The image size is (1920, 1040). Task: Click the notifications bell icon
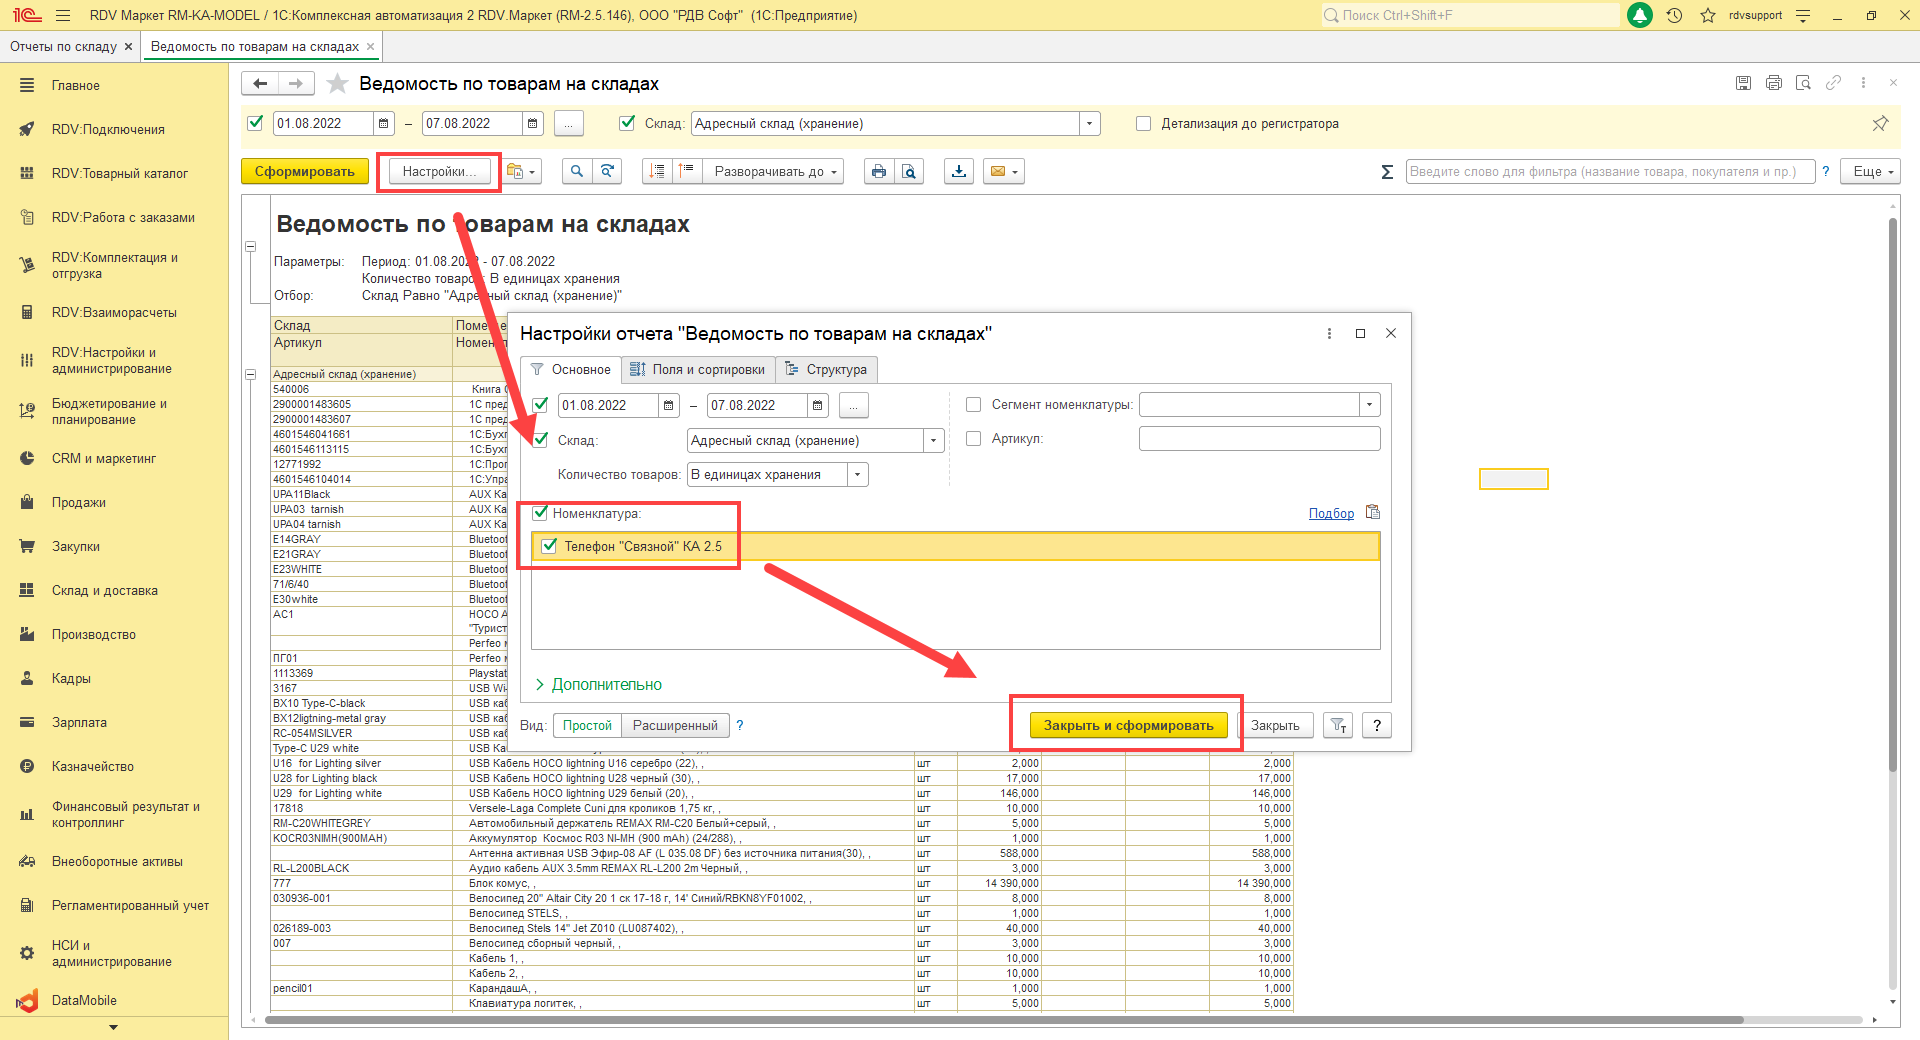(1640, 15)
